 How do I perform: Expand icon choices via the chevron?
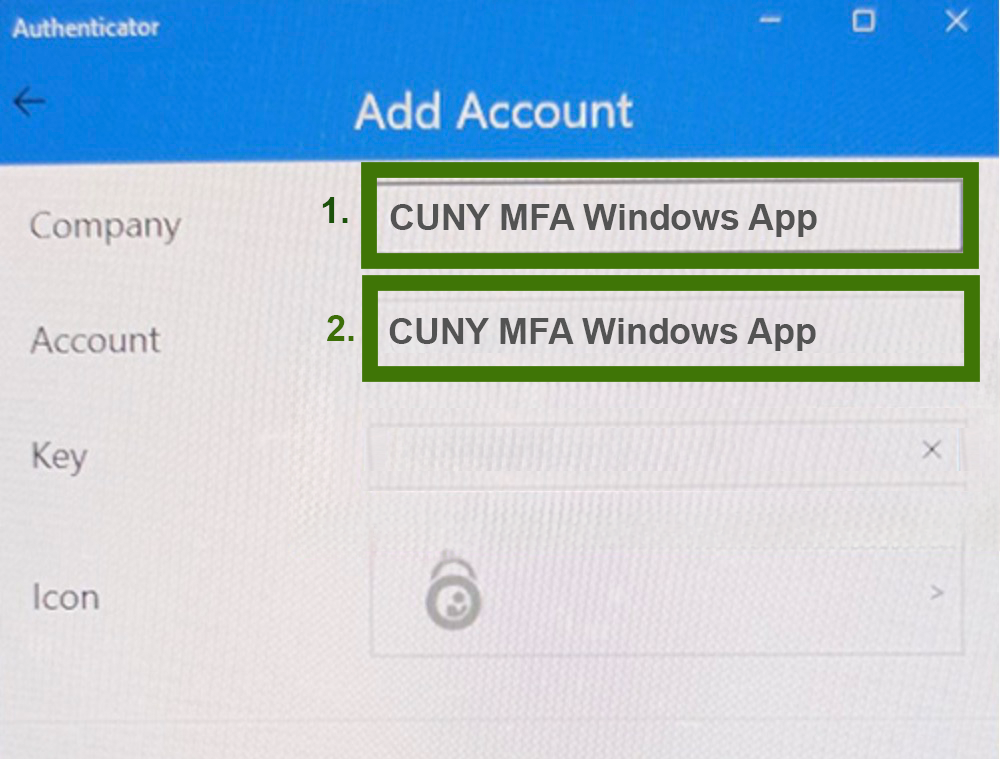click(x=936, y=593)
